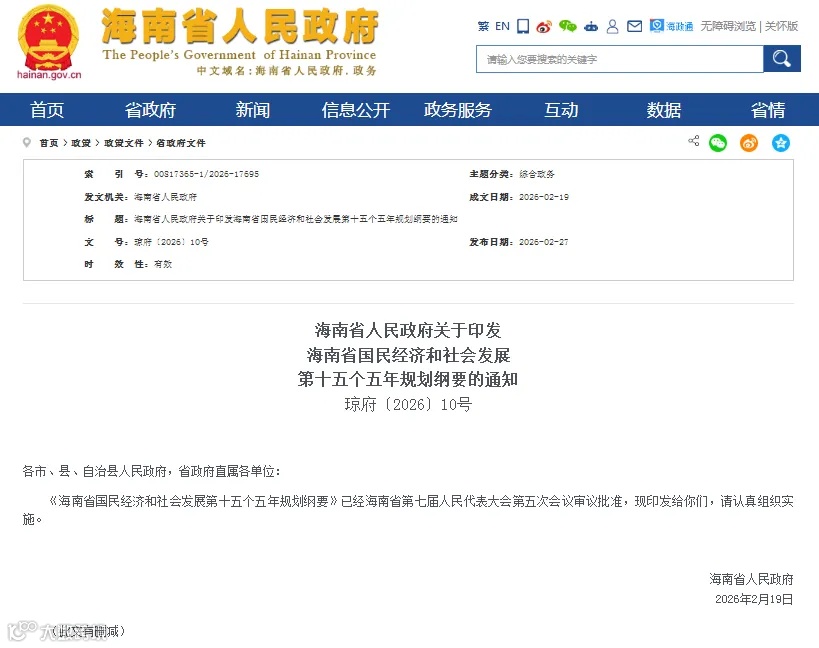Open the Sina Weibo icon in the header
Viewport: 819px width, 648px height.
(x=545, y=26)
